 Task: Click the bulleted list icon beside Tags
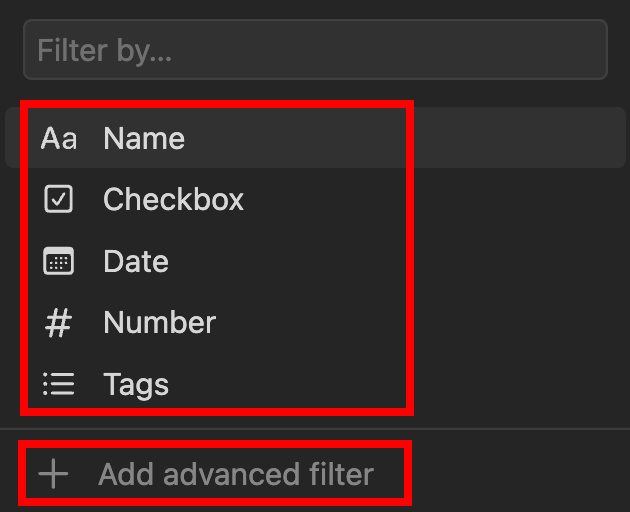click(58, 385)
